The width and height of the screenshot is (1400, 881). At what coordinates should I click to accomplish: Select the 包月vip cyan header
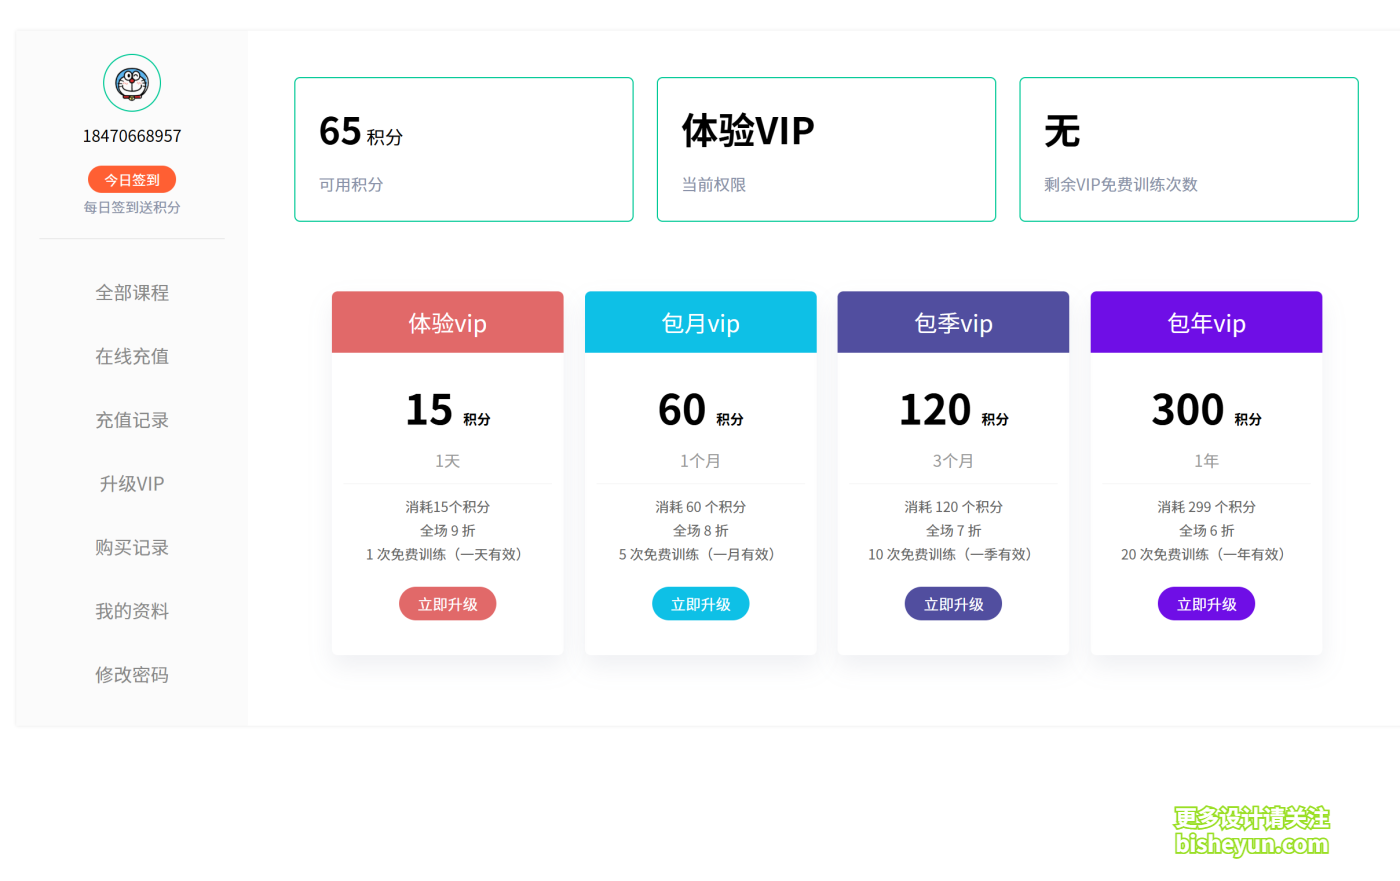coord(700,321)
